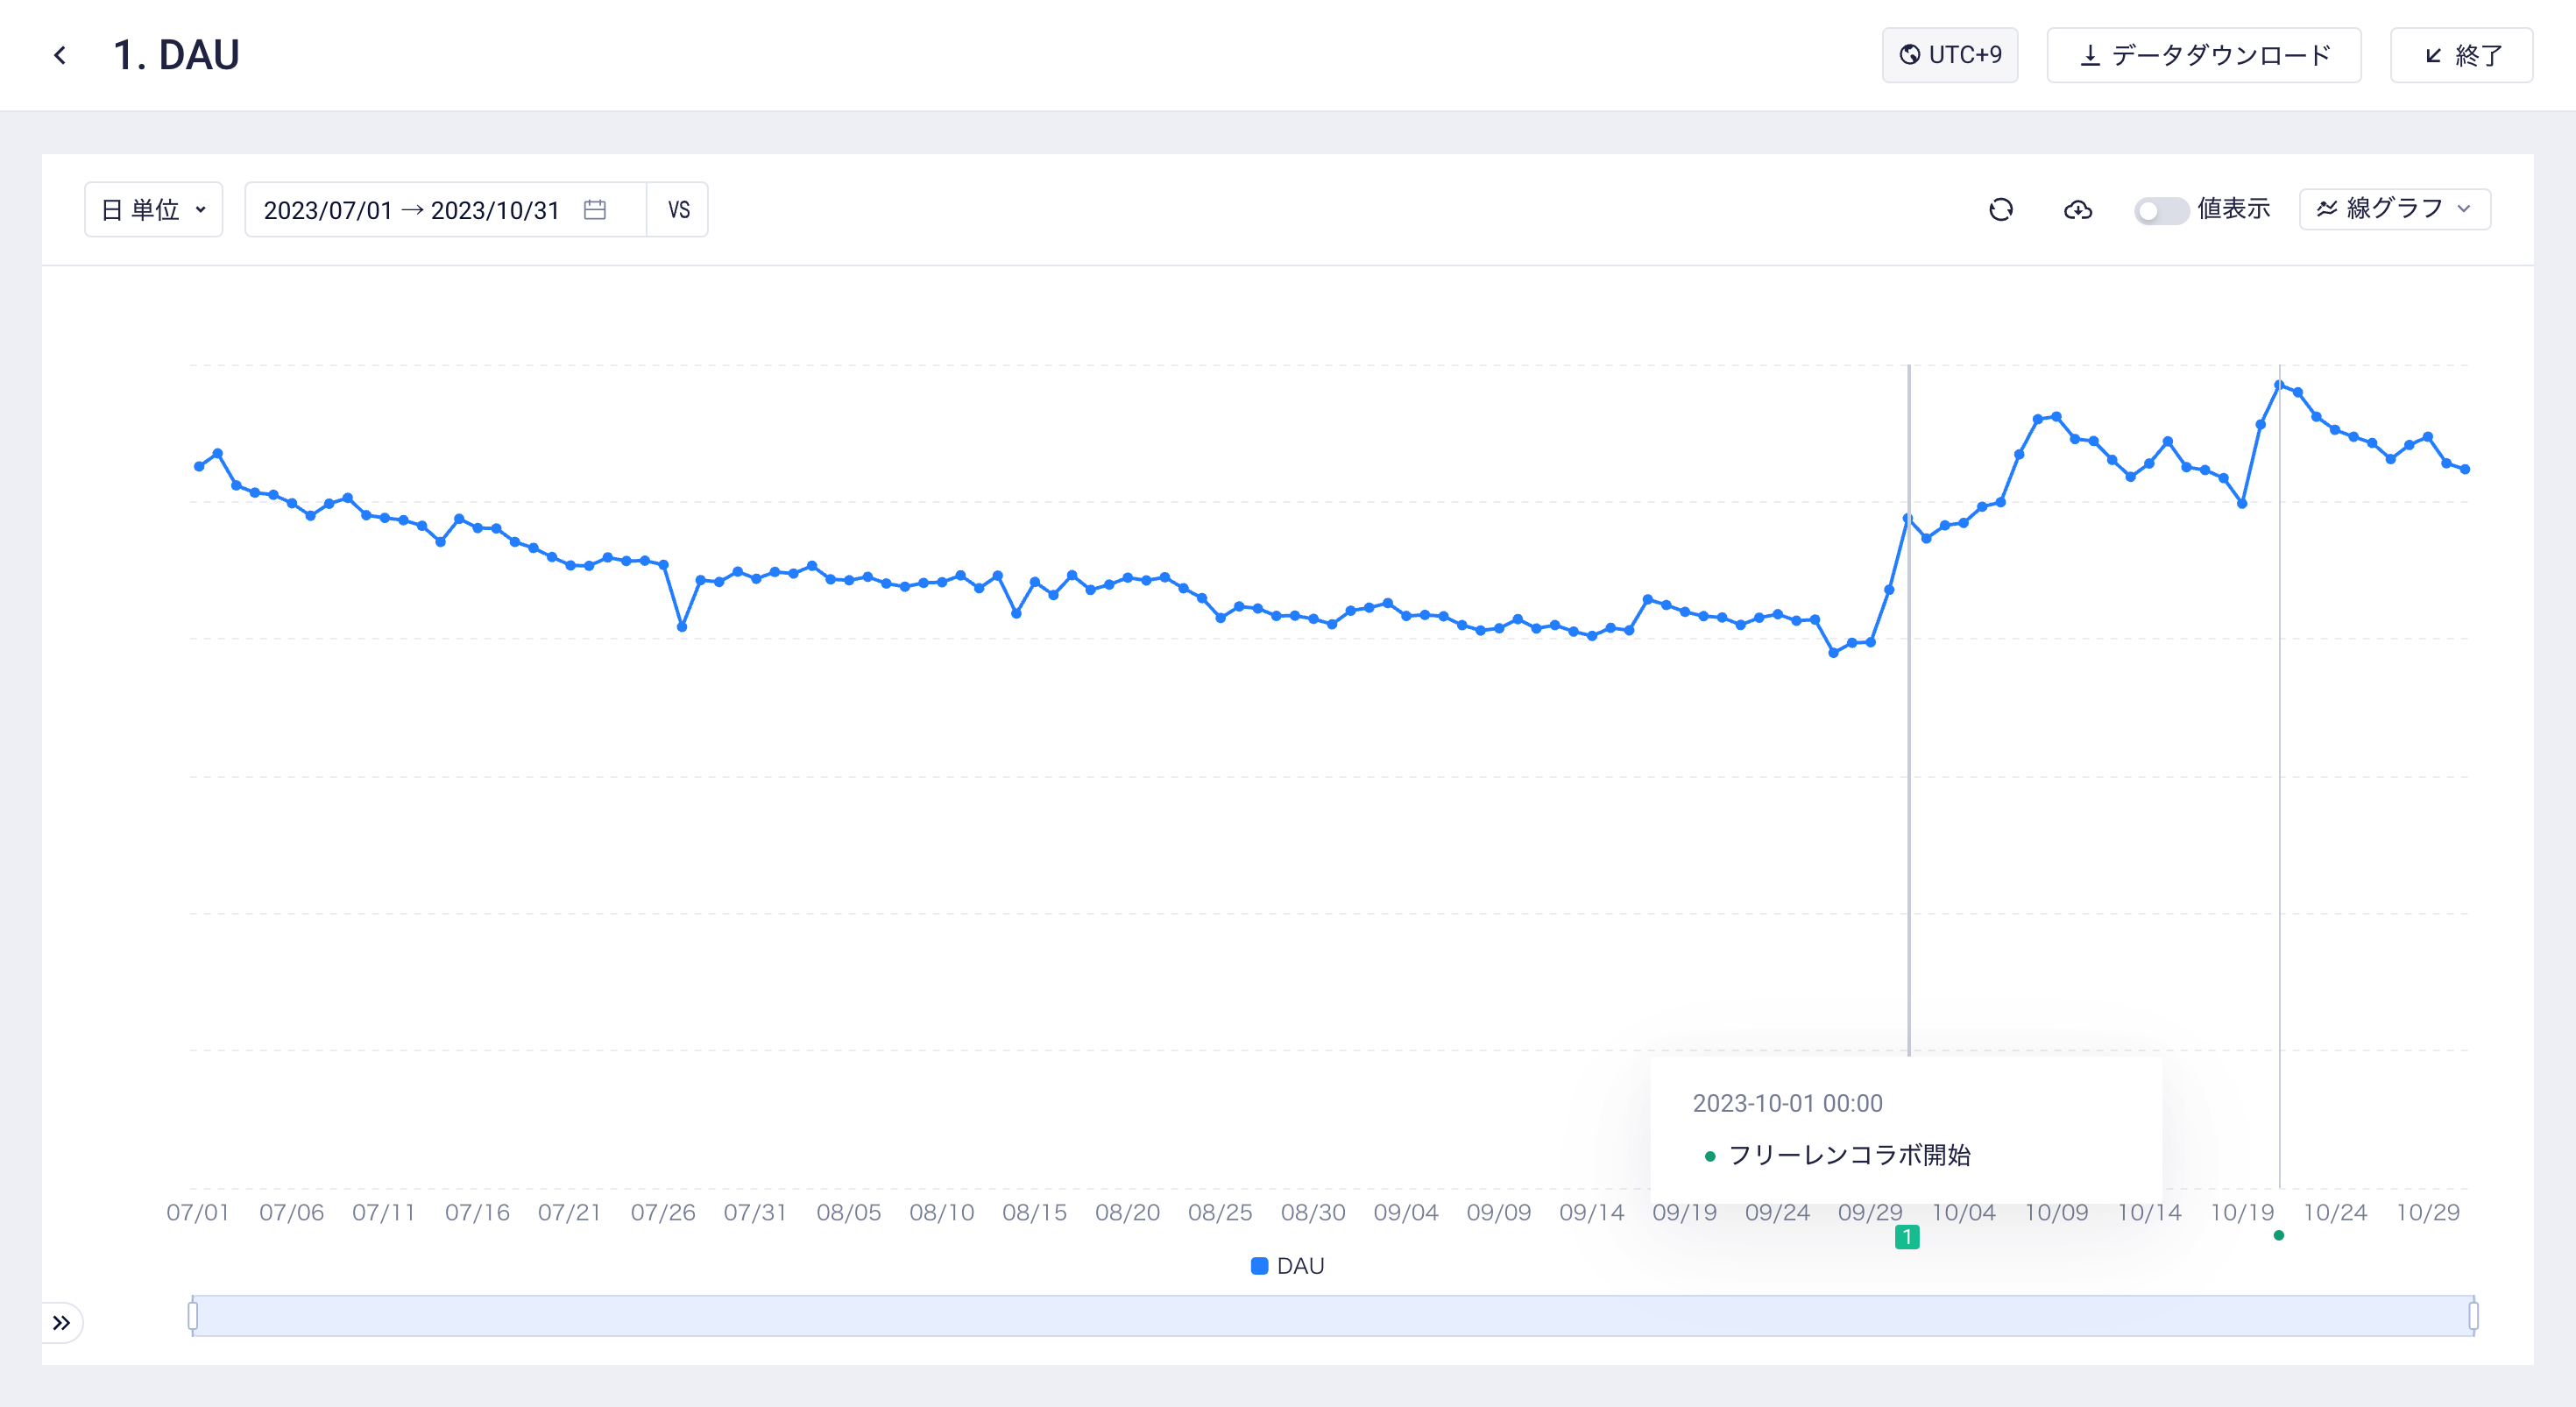
Task: Toggle DAU series in chart legend
Action: pos(1287,1266)
